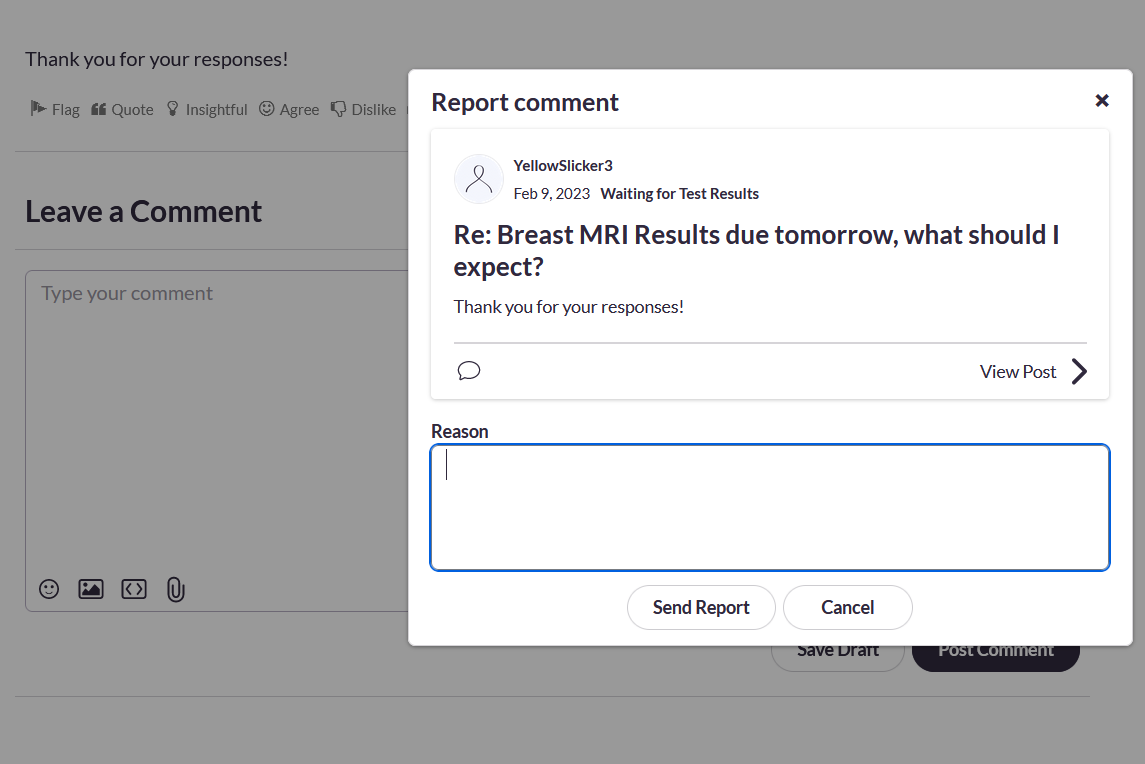Image resolution: width=1145 pixels, height=764 pixels.
Task: Open the YellowSlicker3 username link
Action: tap(562, 166)
